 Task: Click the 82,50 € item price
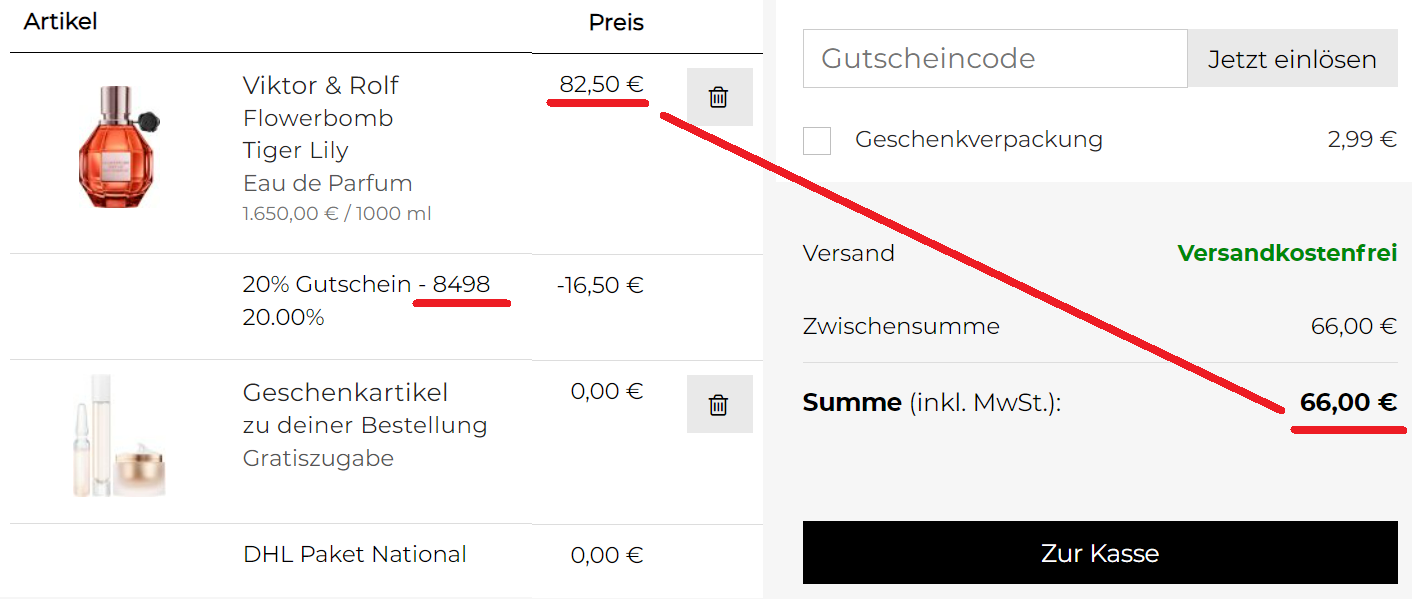pyautogui.click(x=601, y=85)
